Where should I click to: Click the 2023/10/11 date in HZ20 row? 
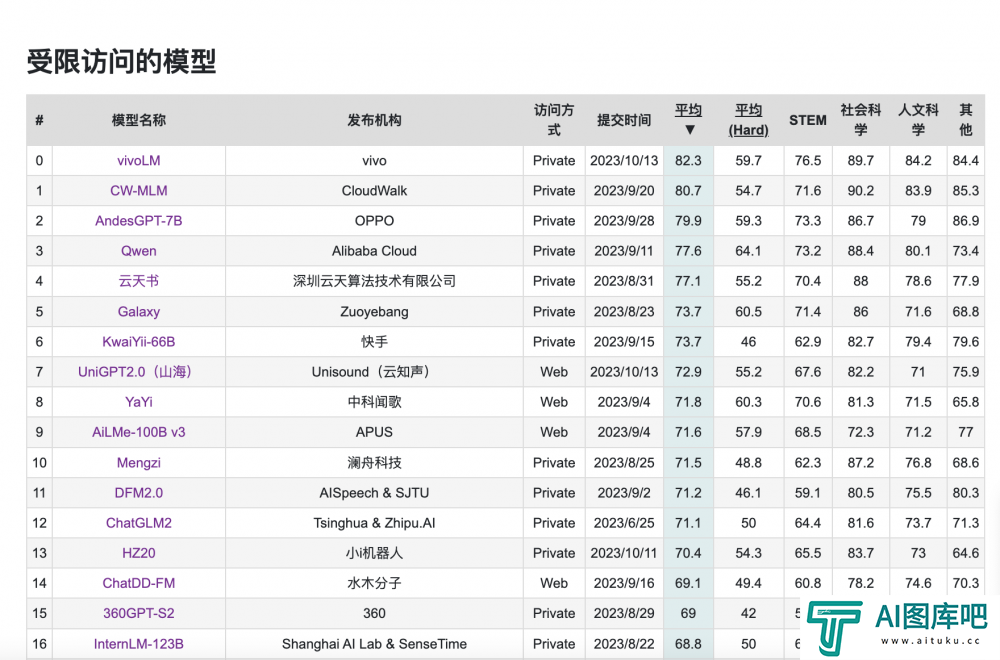point(624,553)
